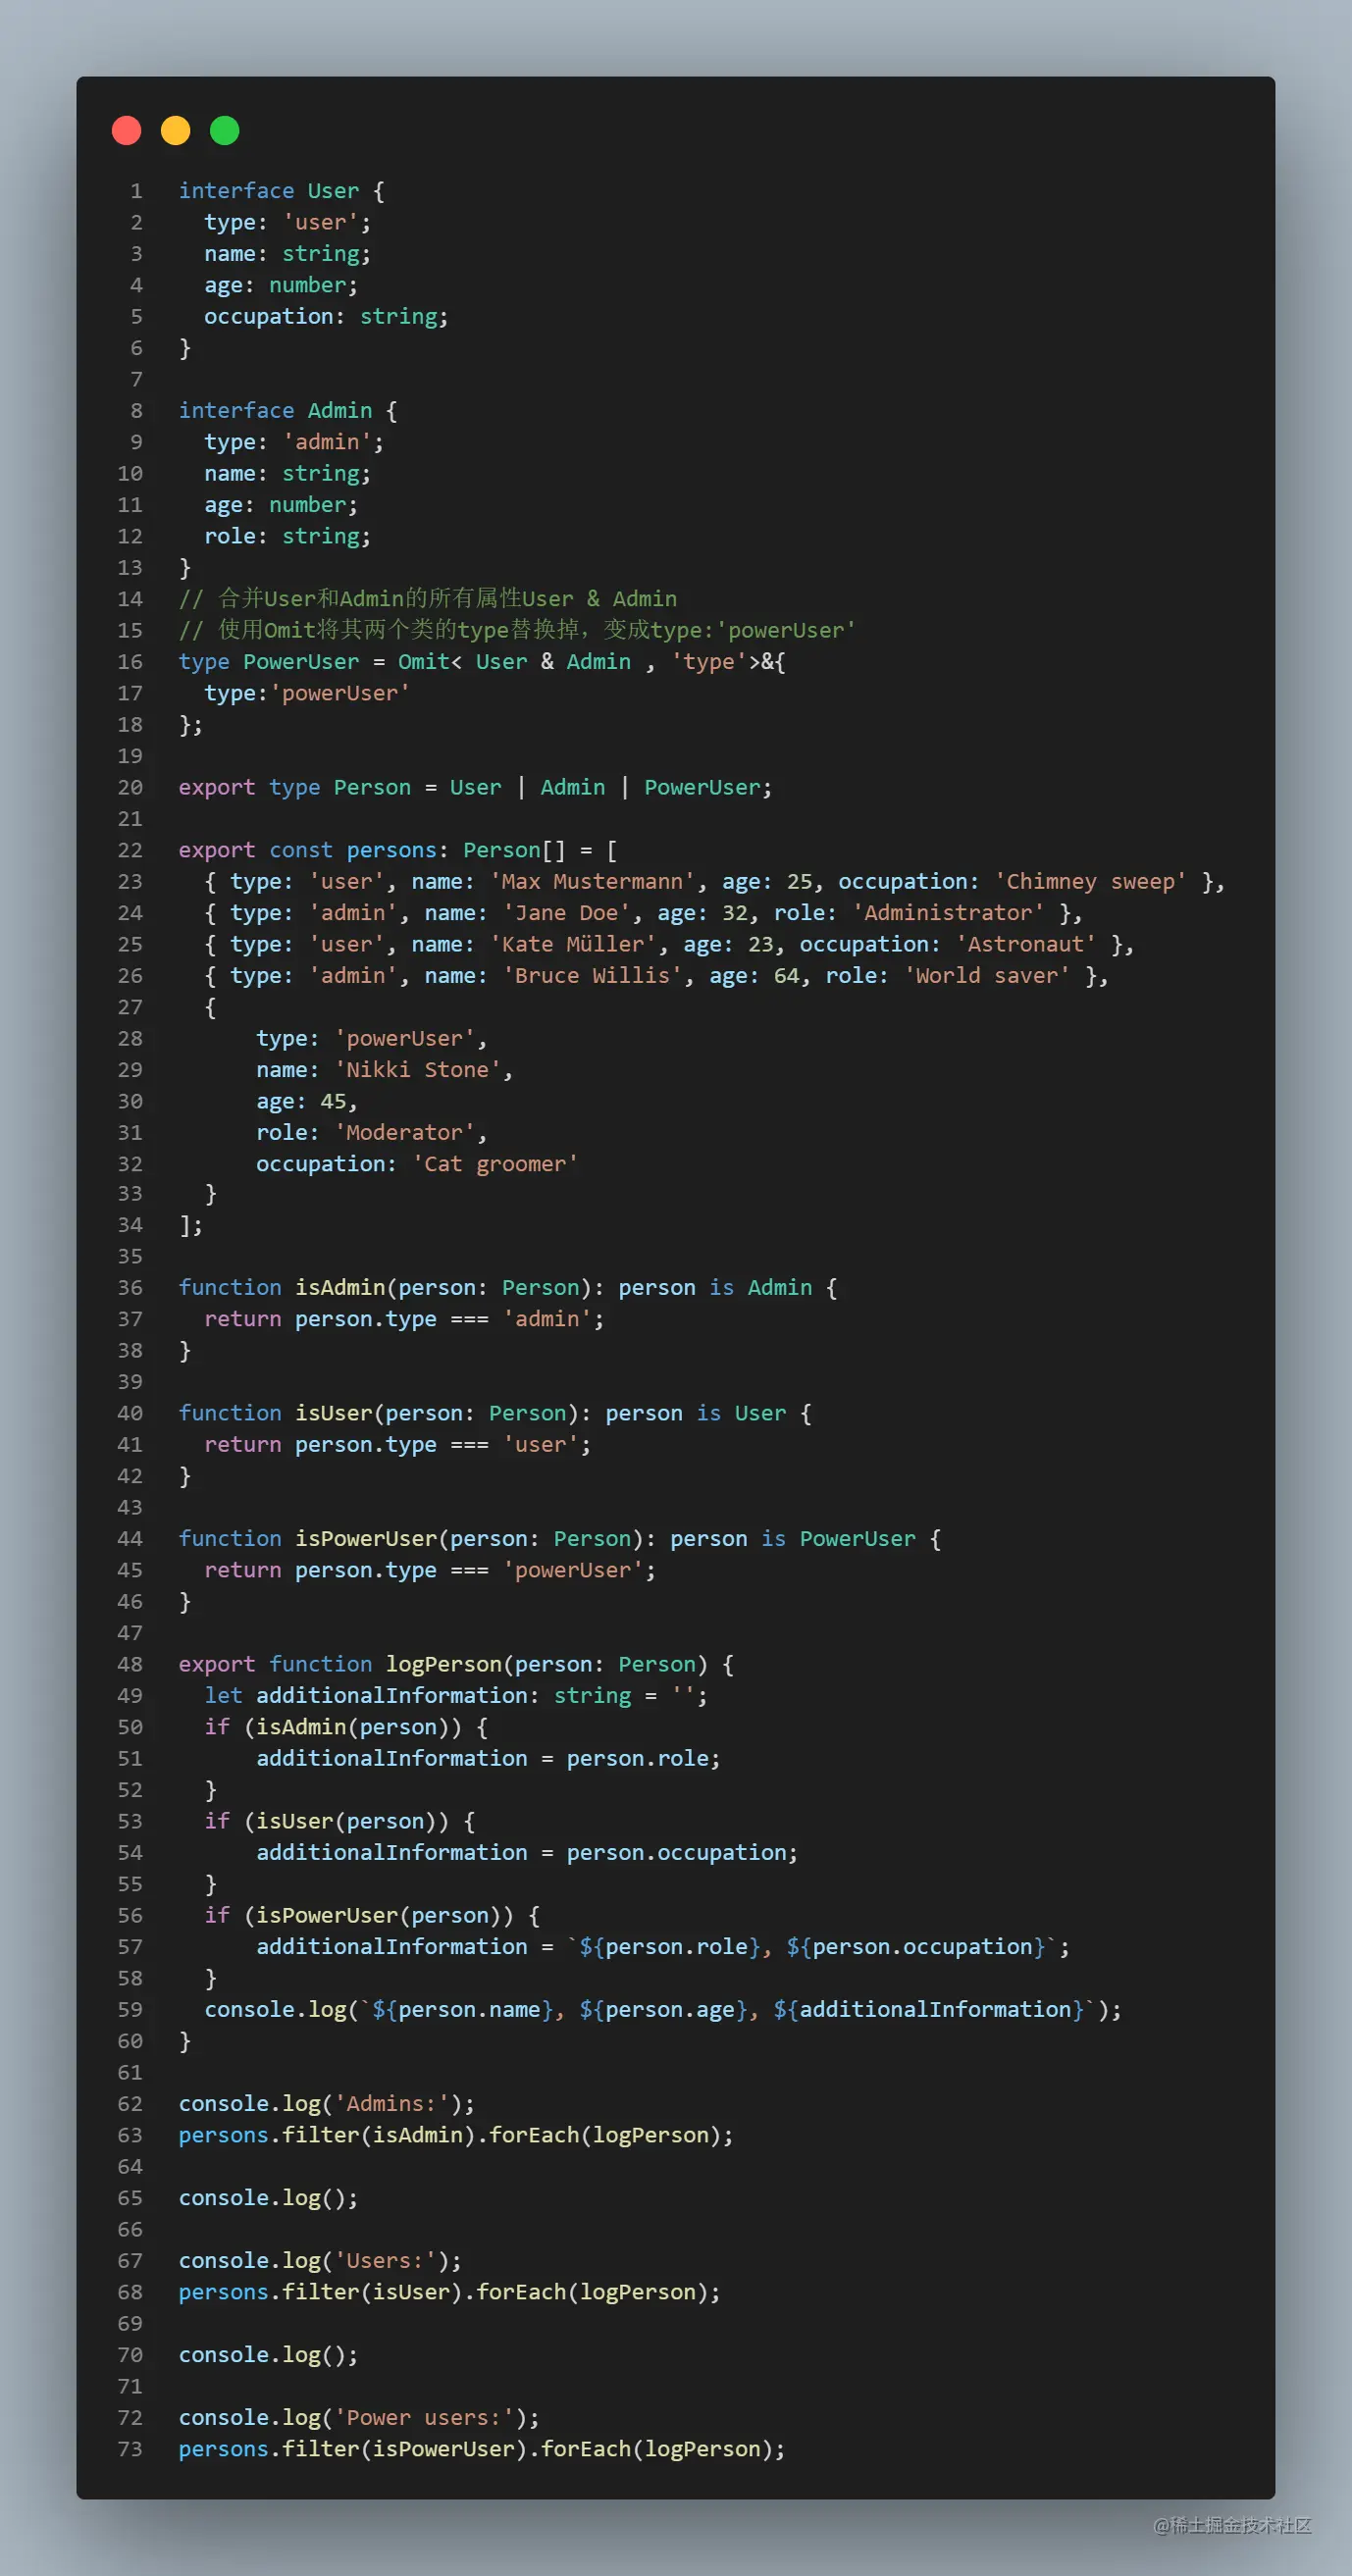Click console.log template on line 59
1352x2576 pixels.
663,2009
